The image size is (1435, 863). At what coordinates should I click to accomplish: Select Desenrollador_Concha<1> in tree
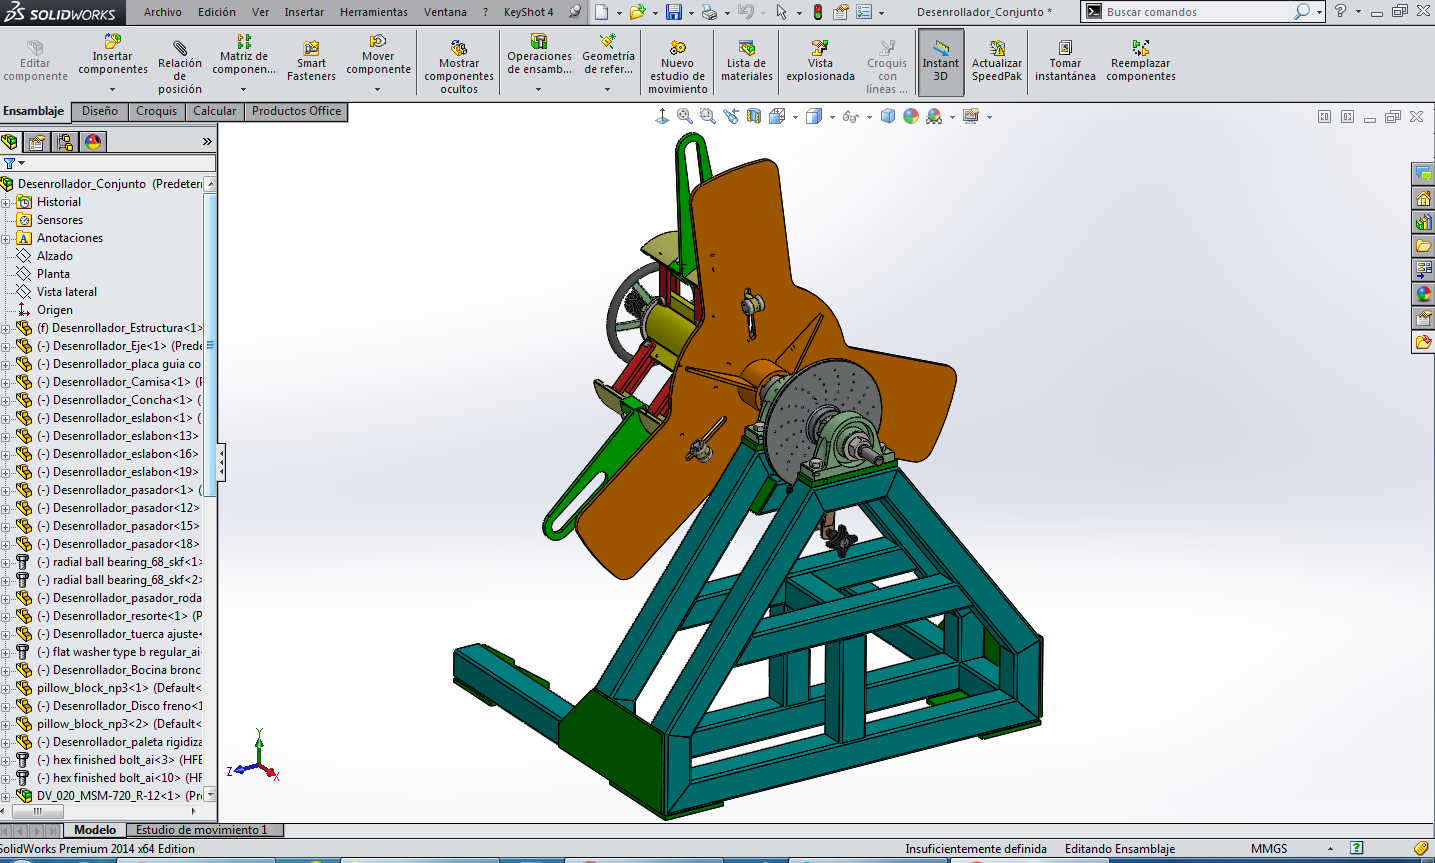tap(119, 400)
